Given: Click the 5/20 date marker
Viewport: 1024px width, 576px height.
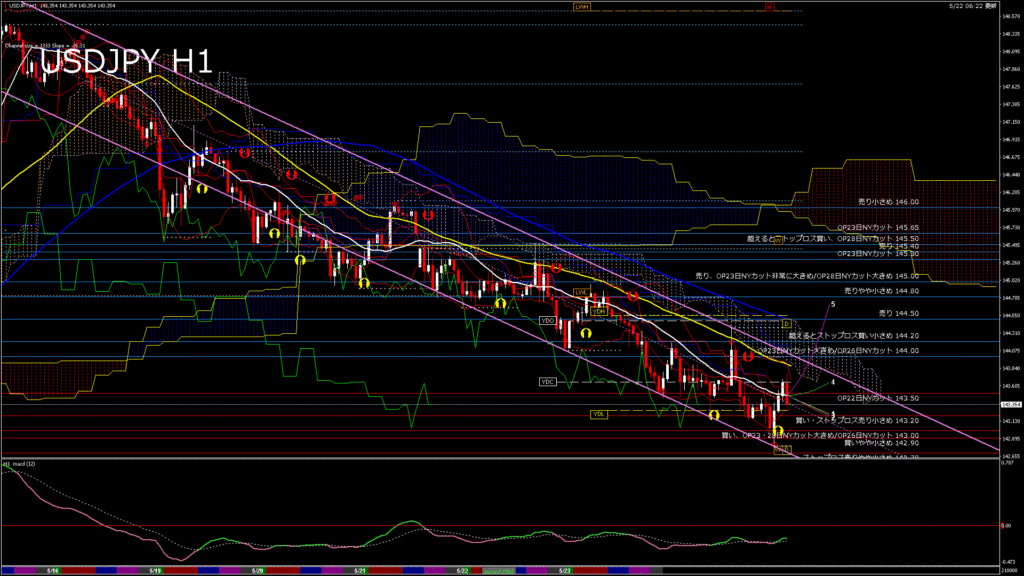Looking at the screenshot, I should [x=257, y=571].
